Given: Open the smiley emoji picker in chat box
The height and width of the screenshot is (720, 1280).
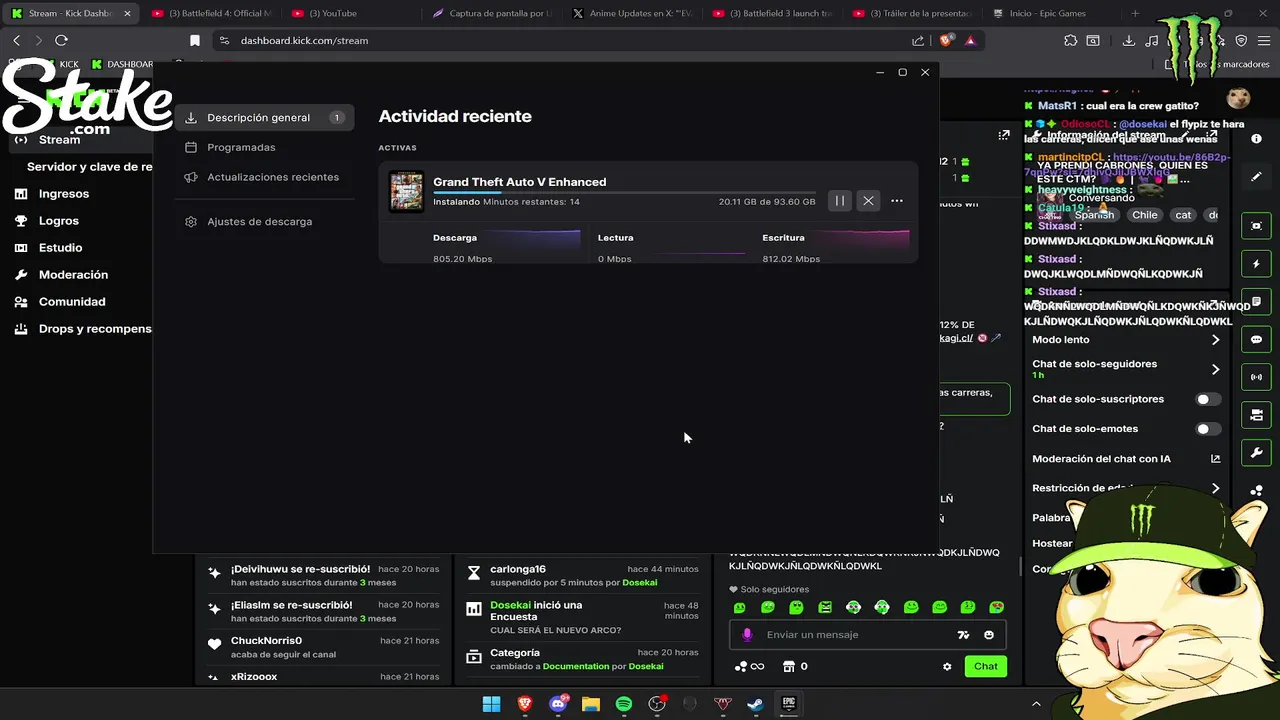Looking at the screenshot, I should [989, 635].
